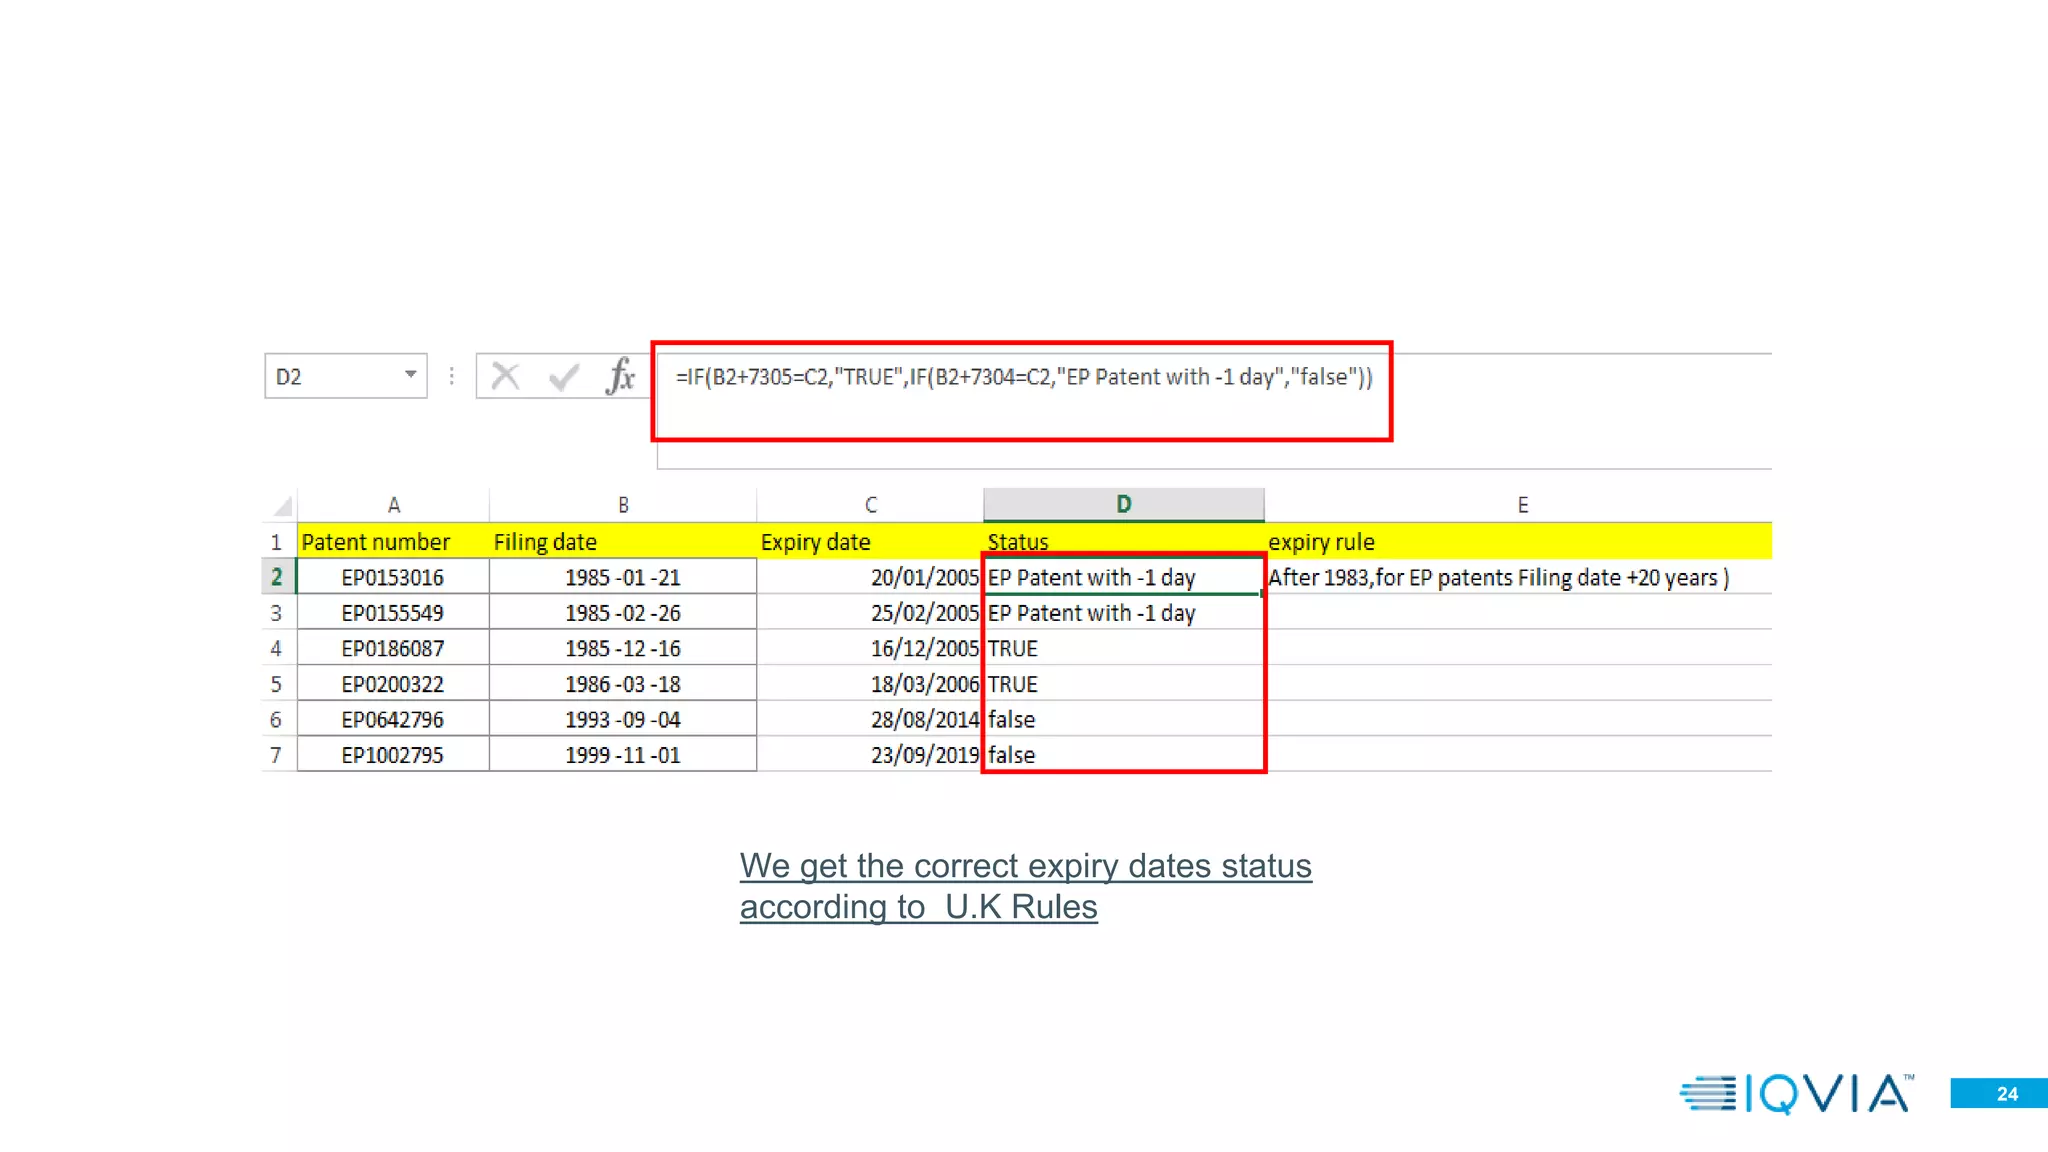Image resolution: width=2048 pixels, height=1152 pixels.
Task: Click the Enter checkmark icon in formula bar
Action: tap(564, 377)
